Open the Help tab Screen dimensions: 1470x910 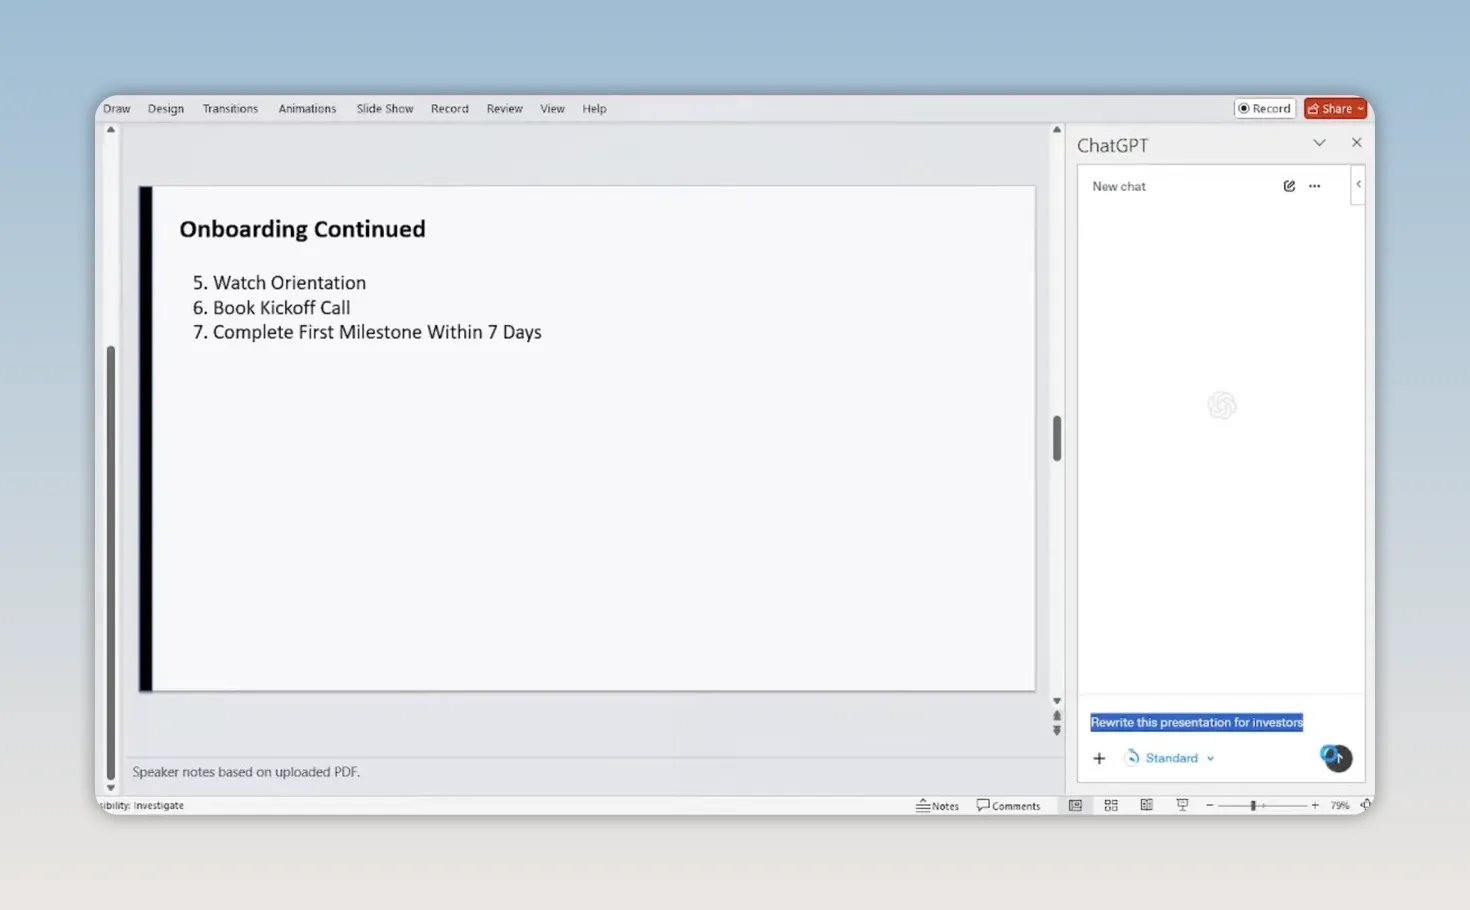594,108
